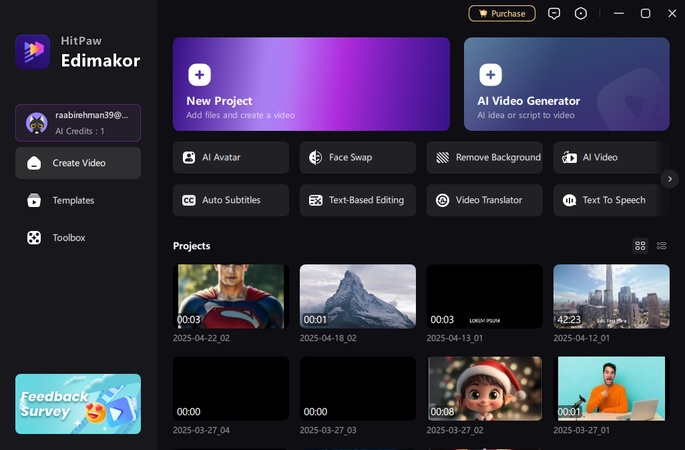Click the Text To Speech tool
Image resolution: width=685 pixels, height=450 pixels.
point(610,200)
